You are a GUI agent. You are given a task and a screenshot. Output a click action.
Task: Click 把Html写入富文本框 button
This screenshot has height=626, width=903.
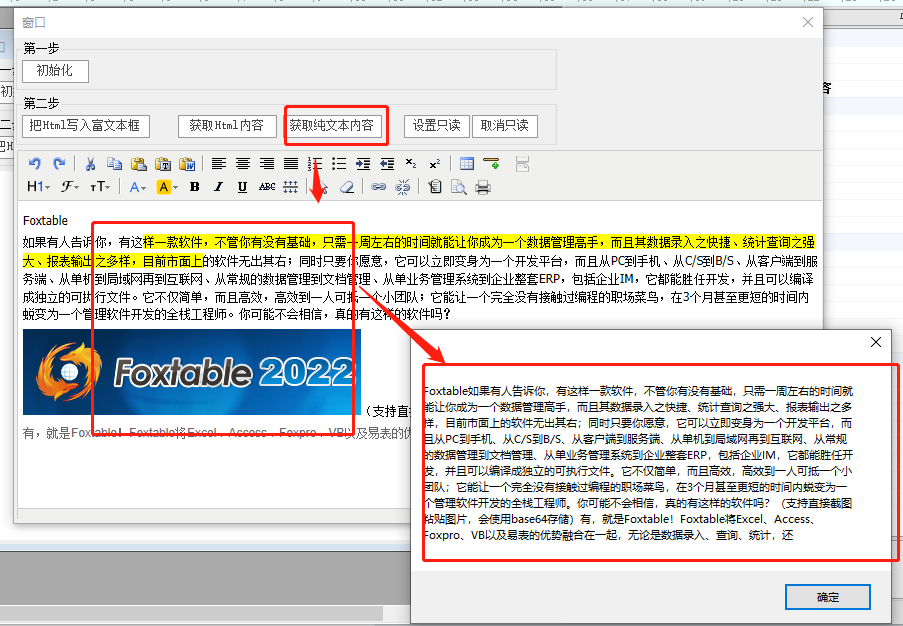coord(86,126)
